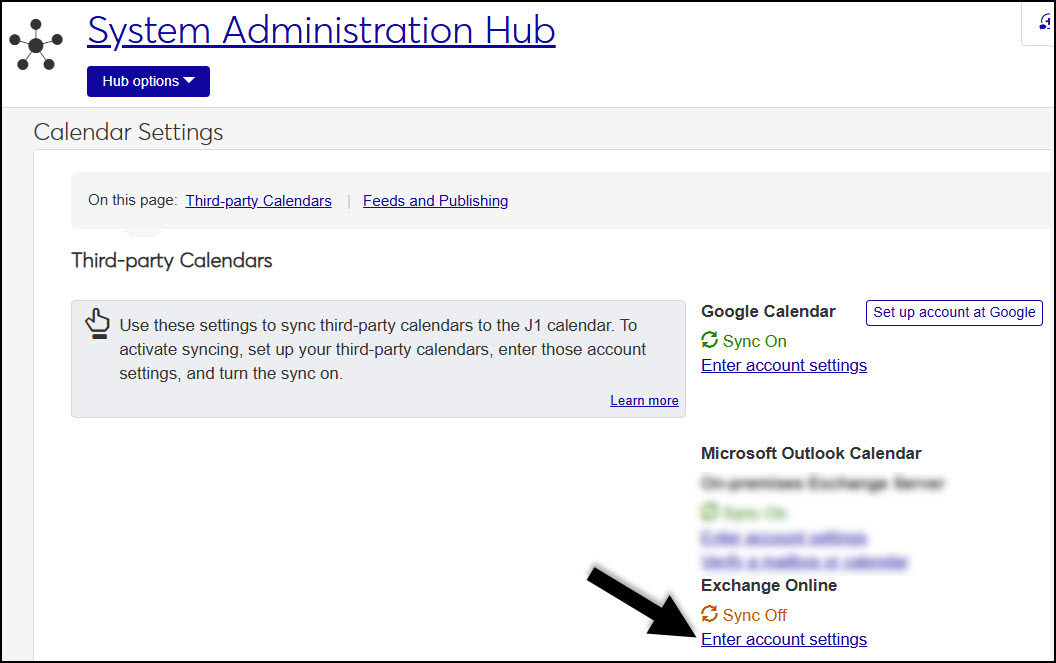The width and height of the screenshot is (1056, 663).
Task: Click the hand pointer icon in the info box
Action: 97,324
